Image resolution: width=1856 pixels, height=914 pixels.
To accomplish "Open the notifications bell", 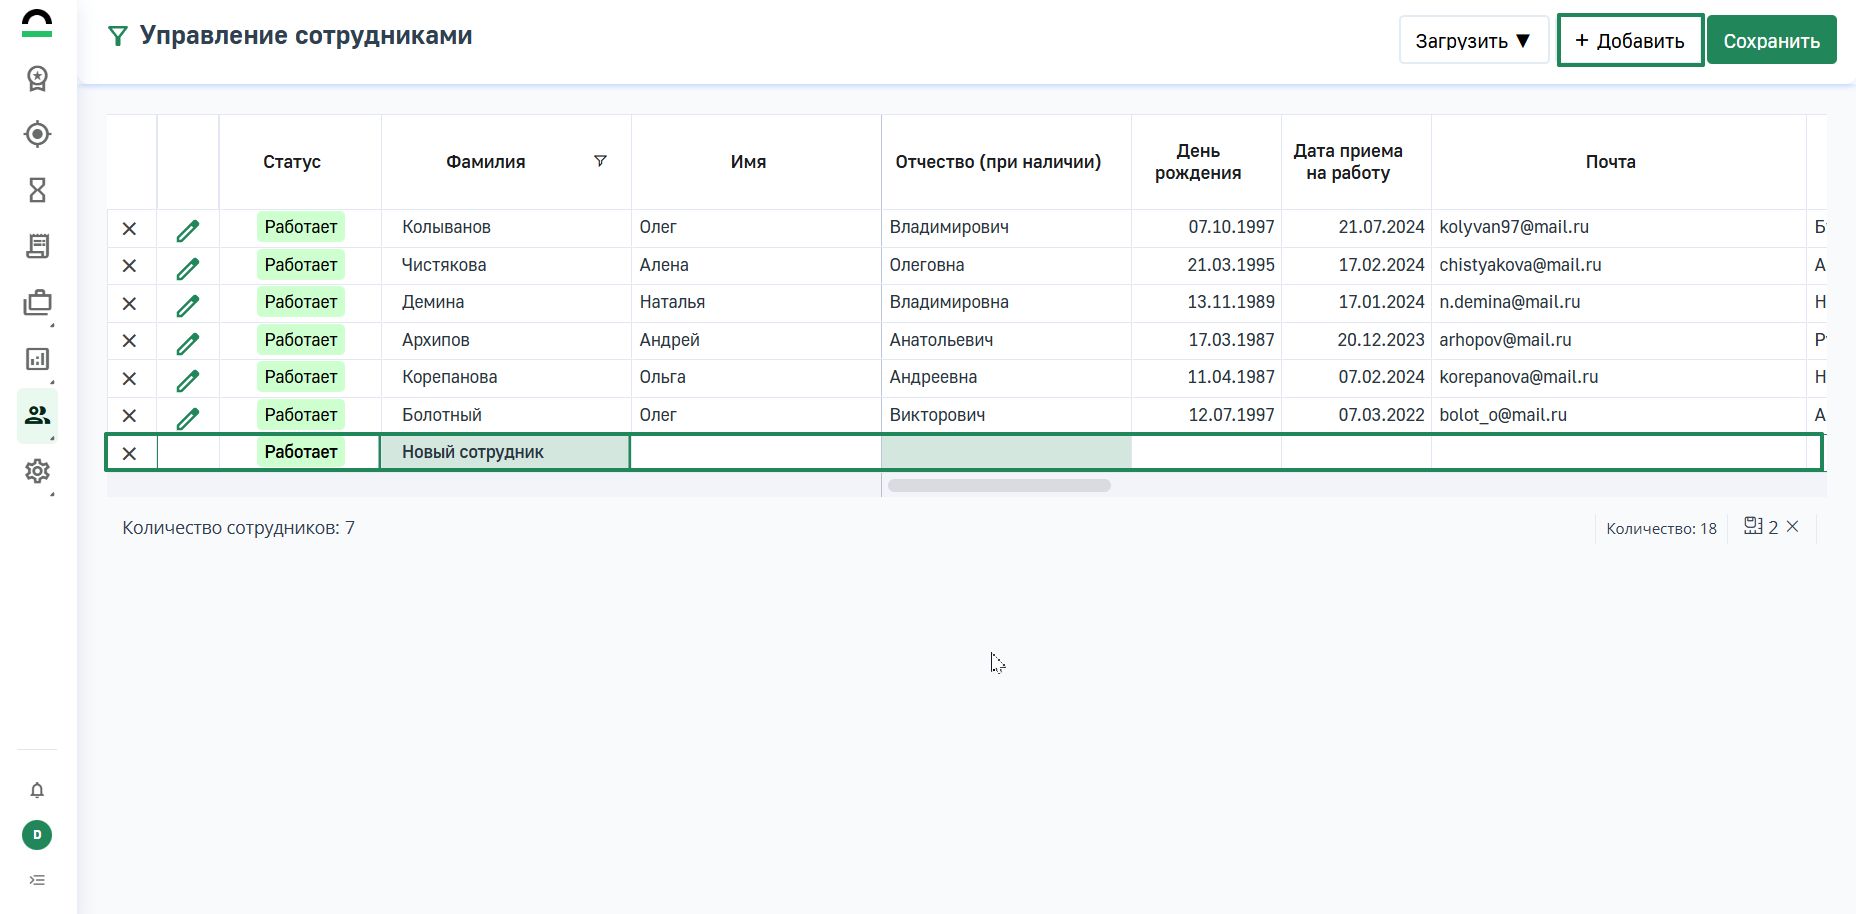I will [37, 790].
